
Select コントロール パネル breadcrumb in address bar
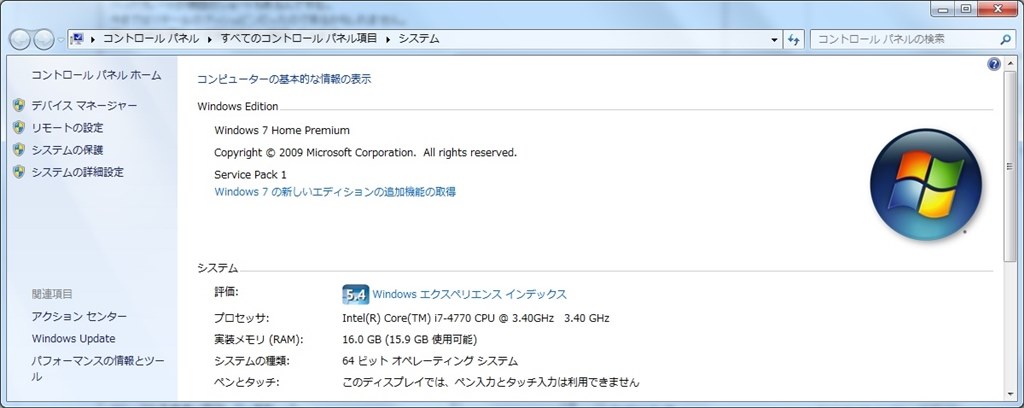point(151,39)
